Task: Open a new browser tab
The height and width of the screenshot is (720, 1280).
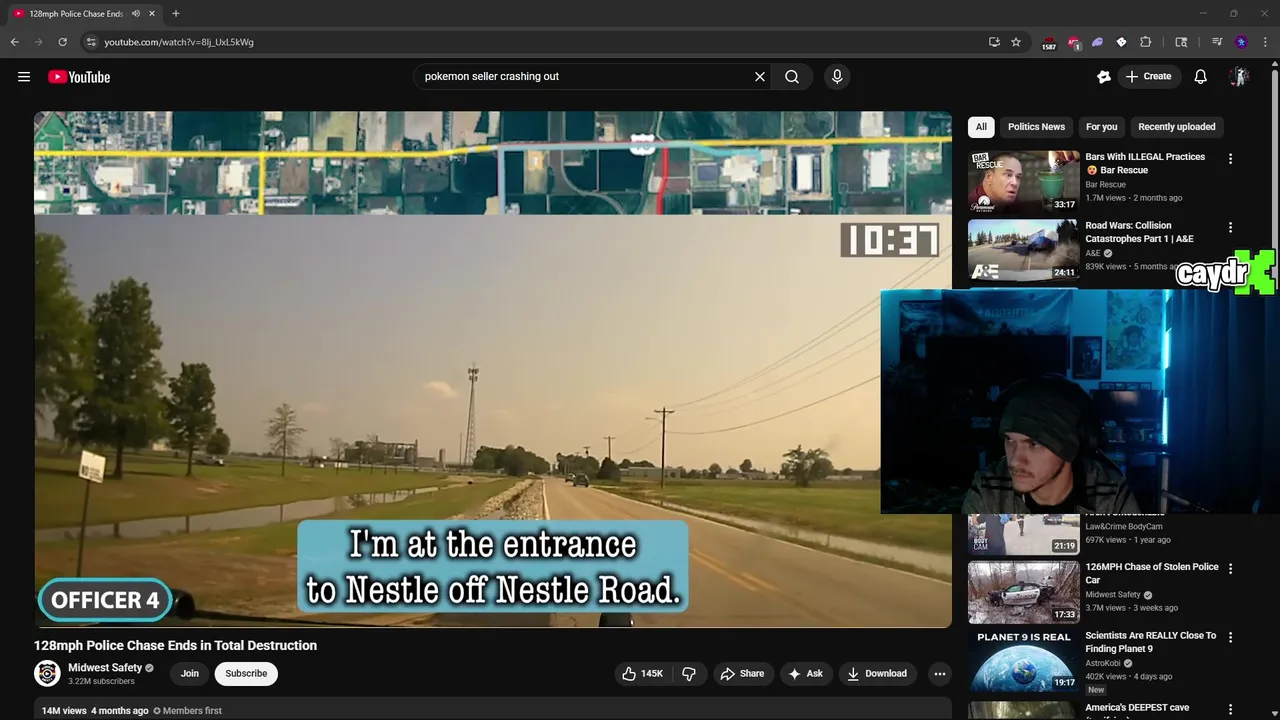Action: [176, 13]
